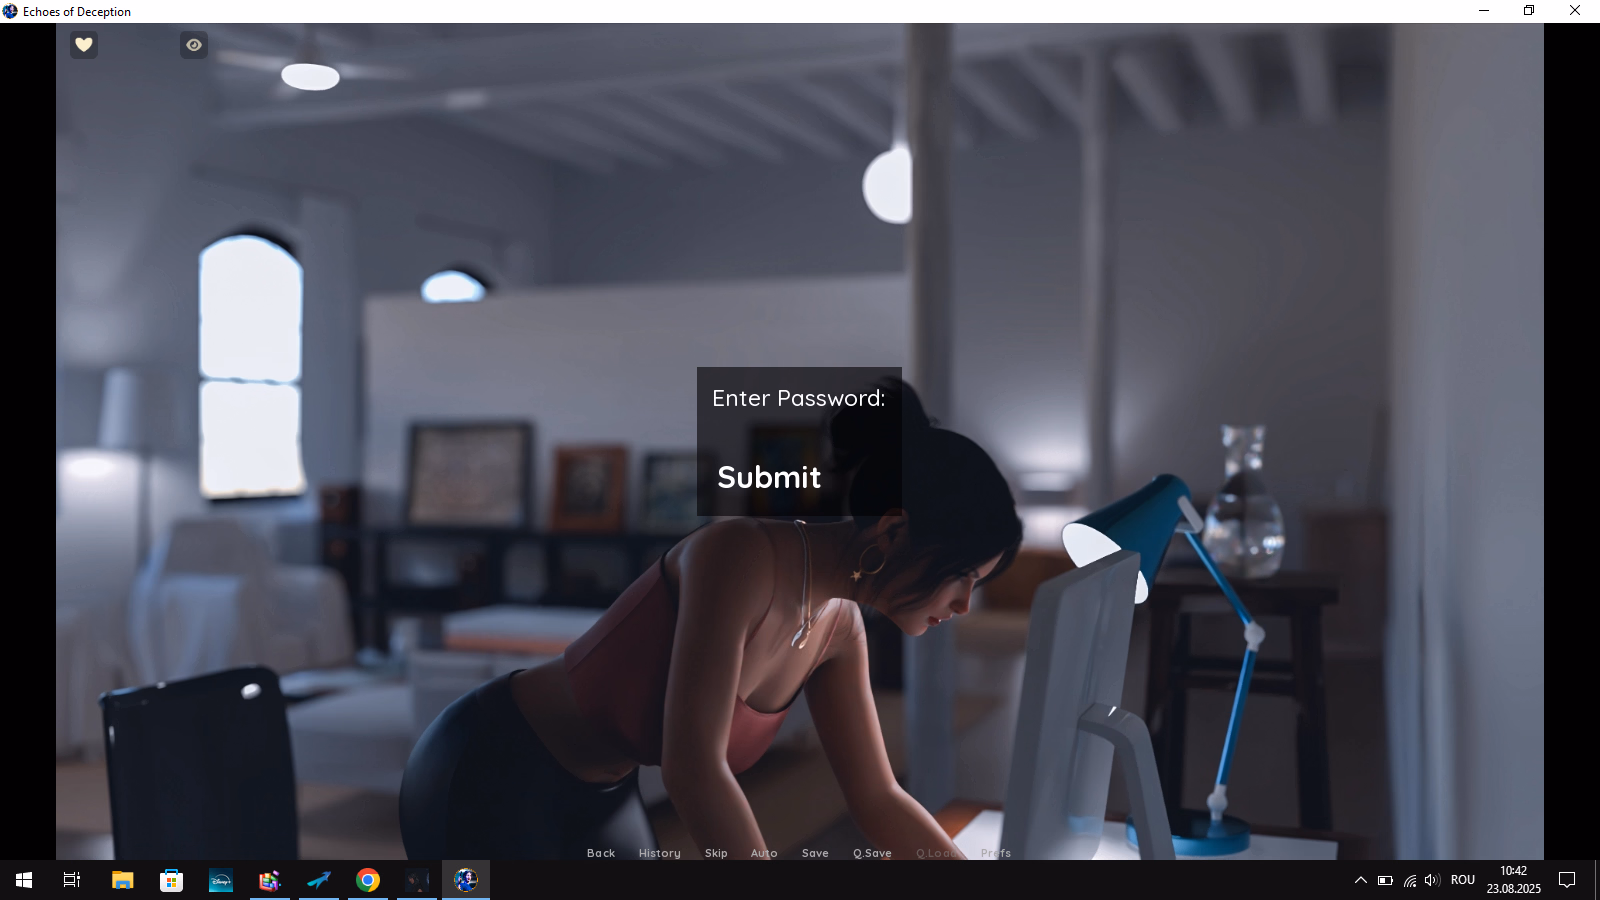The width and height of the screenshot is (1600, 900).
Task: Click Q.Load to quick load
Action: coord(937,853)
